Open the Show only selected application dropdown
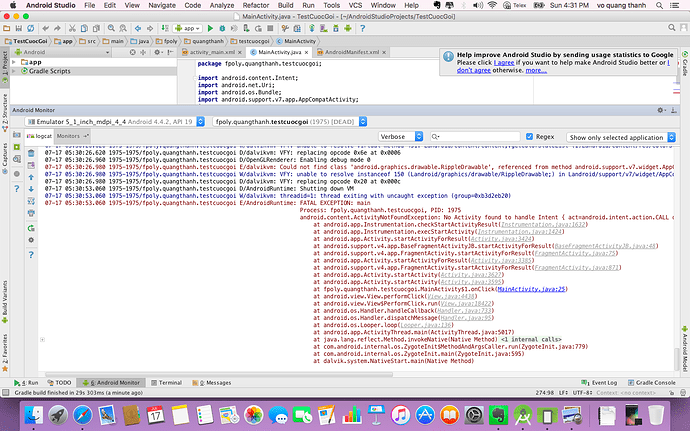The width and height of the screenshot is (690, 431). pyautogui.click(x=621, y=137)
